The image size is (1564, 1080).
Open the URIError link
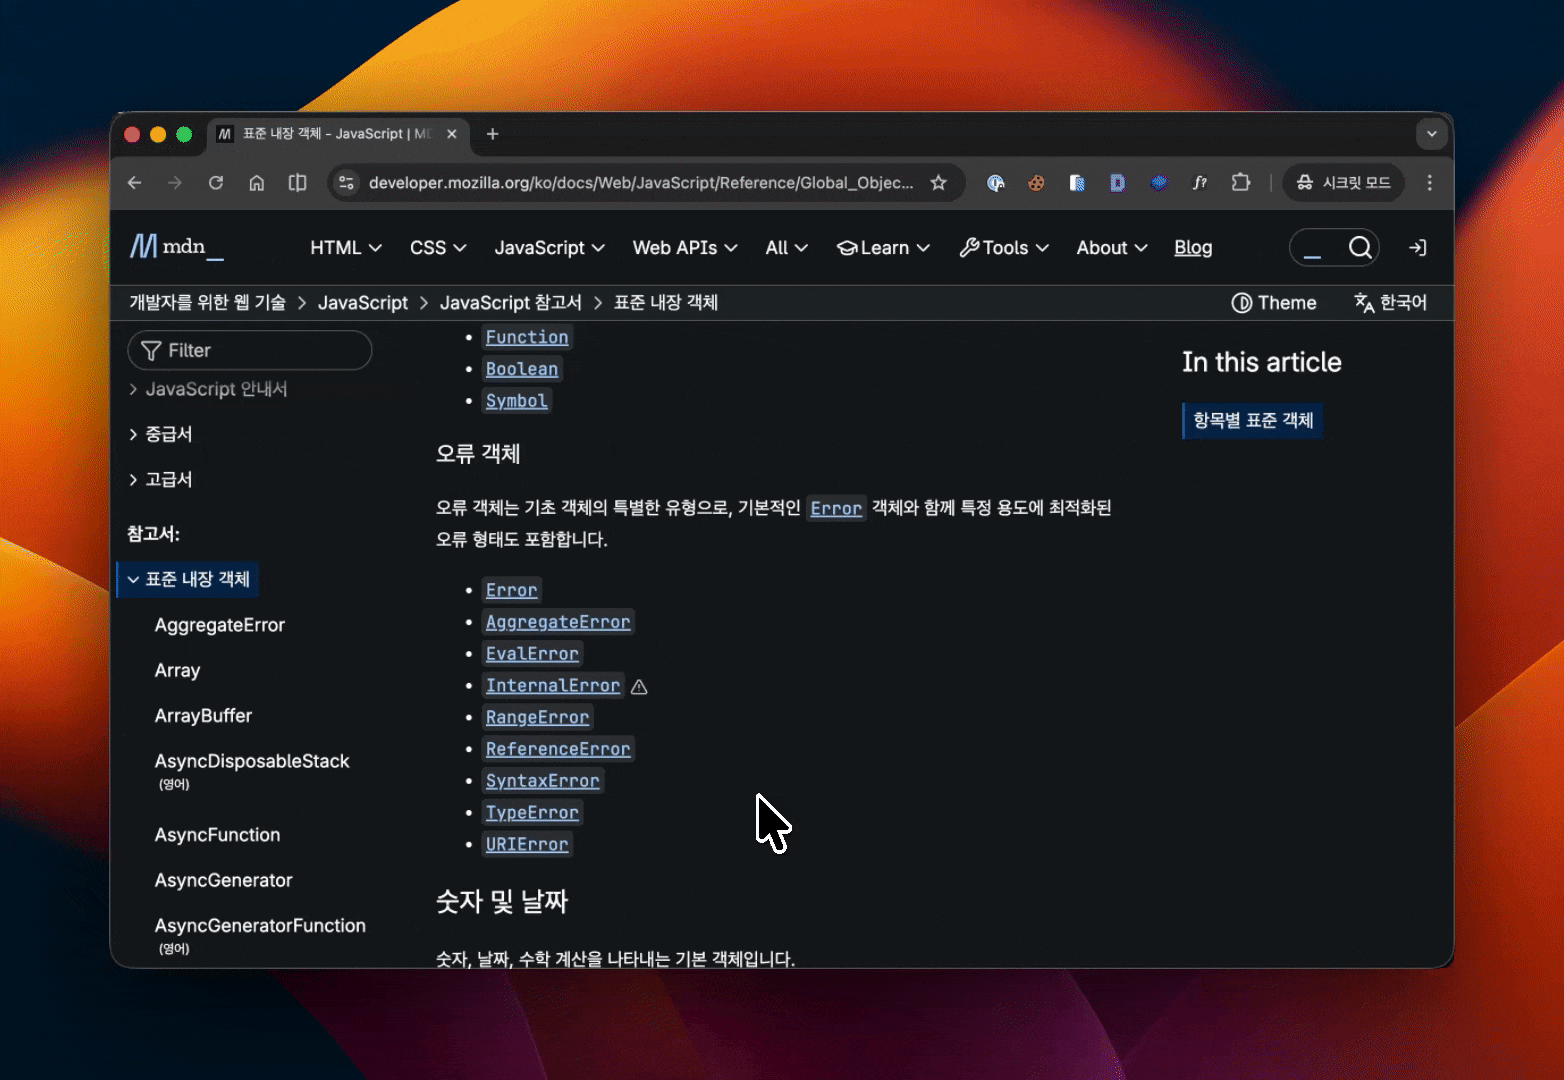click(527, 845)
